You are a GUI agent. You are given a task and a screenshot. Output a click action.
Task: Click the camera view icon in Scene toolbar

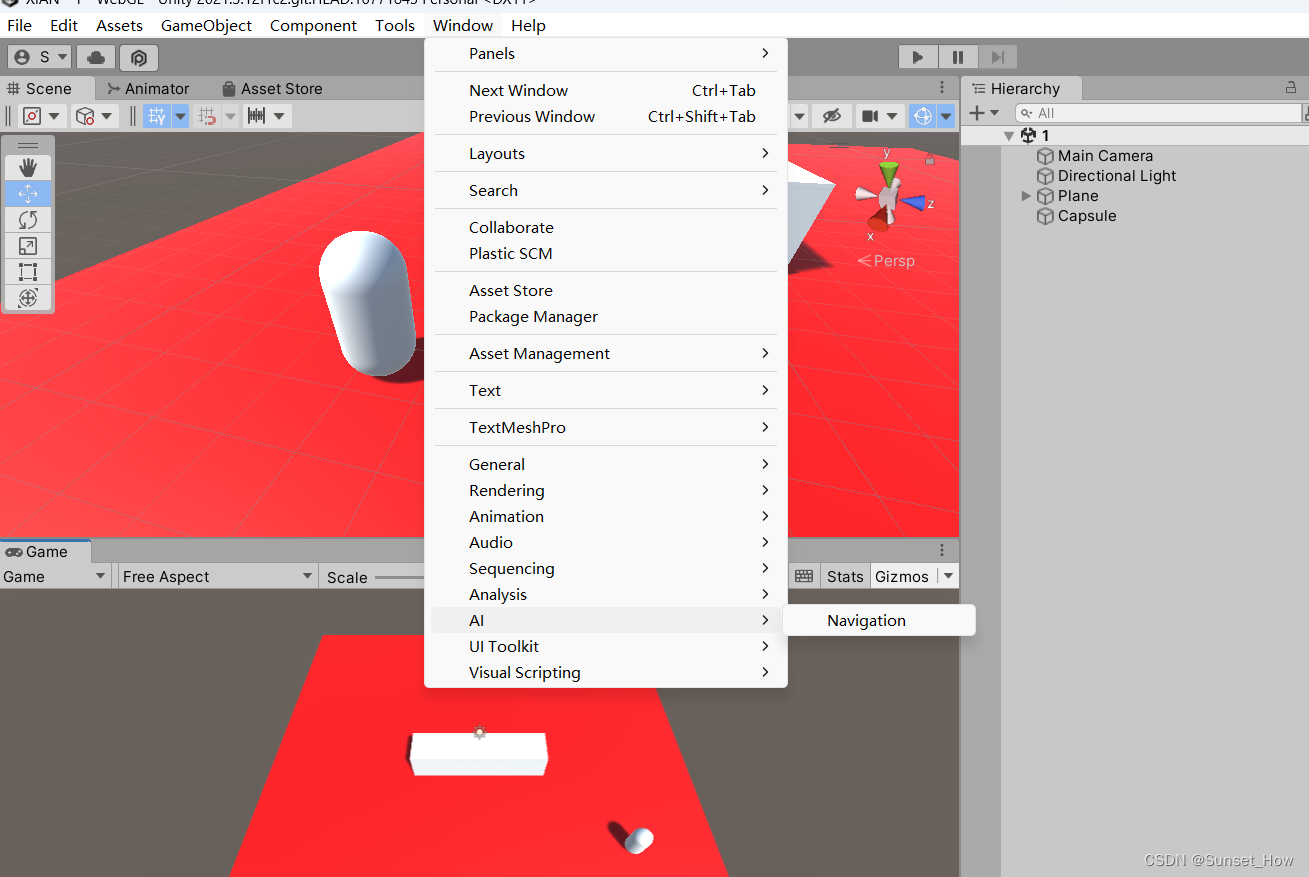(x=872, y=115)
